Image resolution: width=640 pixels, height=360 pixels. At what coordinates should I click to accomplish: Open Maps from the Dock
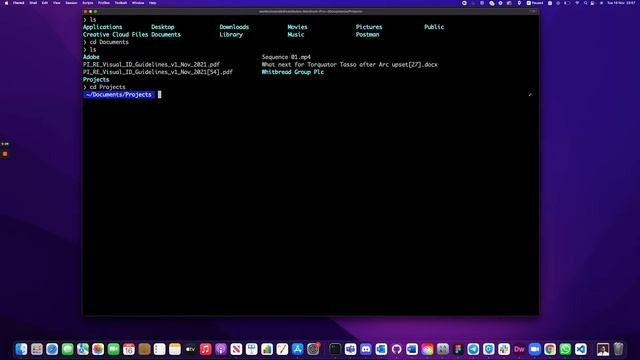point(83,349)
